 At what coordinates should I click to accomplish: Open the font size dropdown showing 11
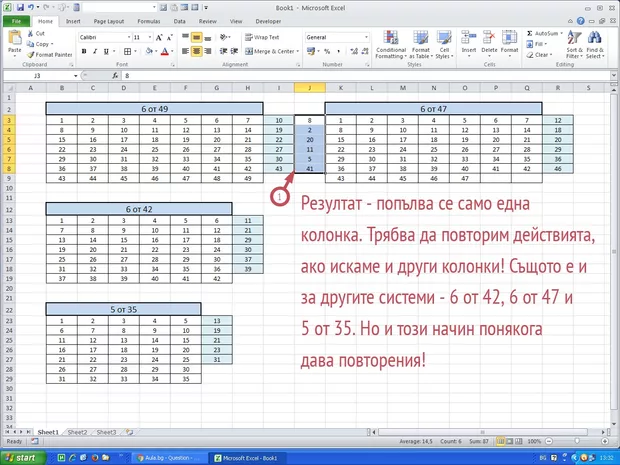pyautogui.click(x=150, y=38)
